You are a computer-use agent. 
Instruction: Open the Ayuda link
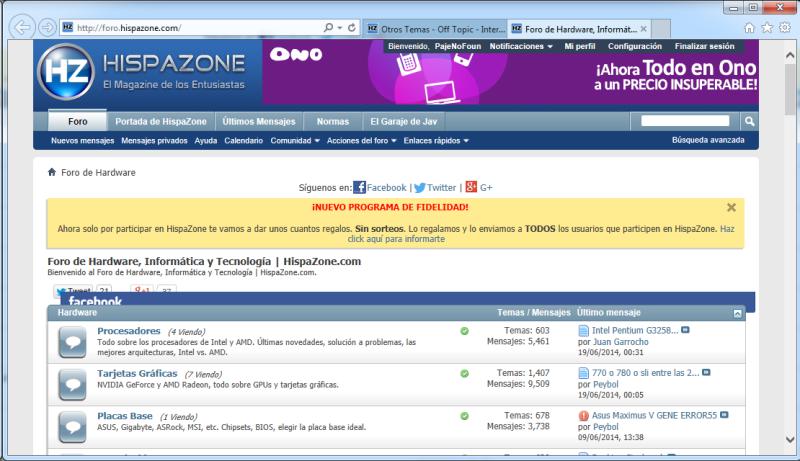[206, 140]
